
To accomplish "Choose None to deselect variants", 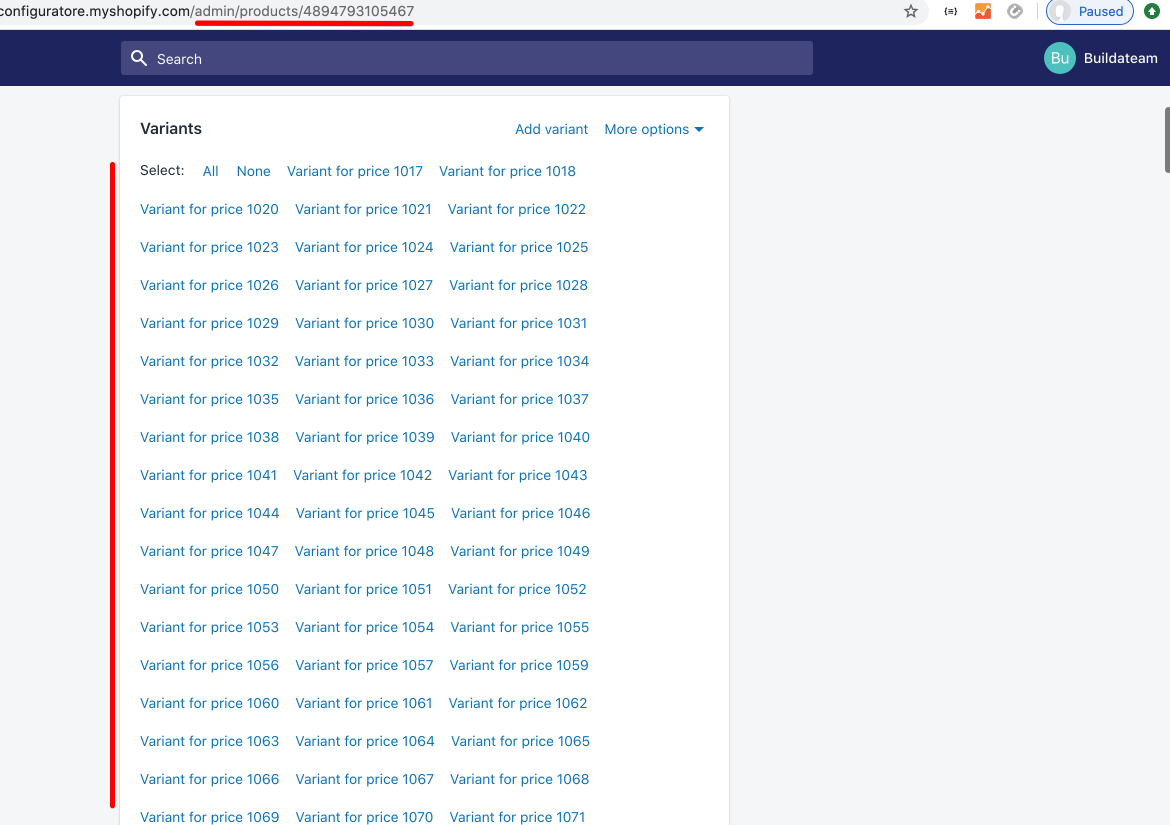I will (x=253, y=171).
